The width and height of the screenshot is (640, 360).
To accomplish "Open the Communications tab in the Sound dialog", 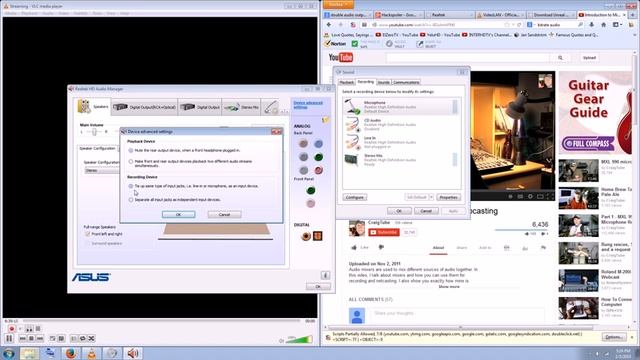I will coord(406,82).
